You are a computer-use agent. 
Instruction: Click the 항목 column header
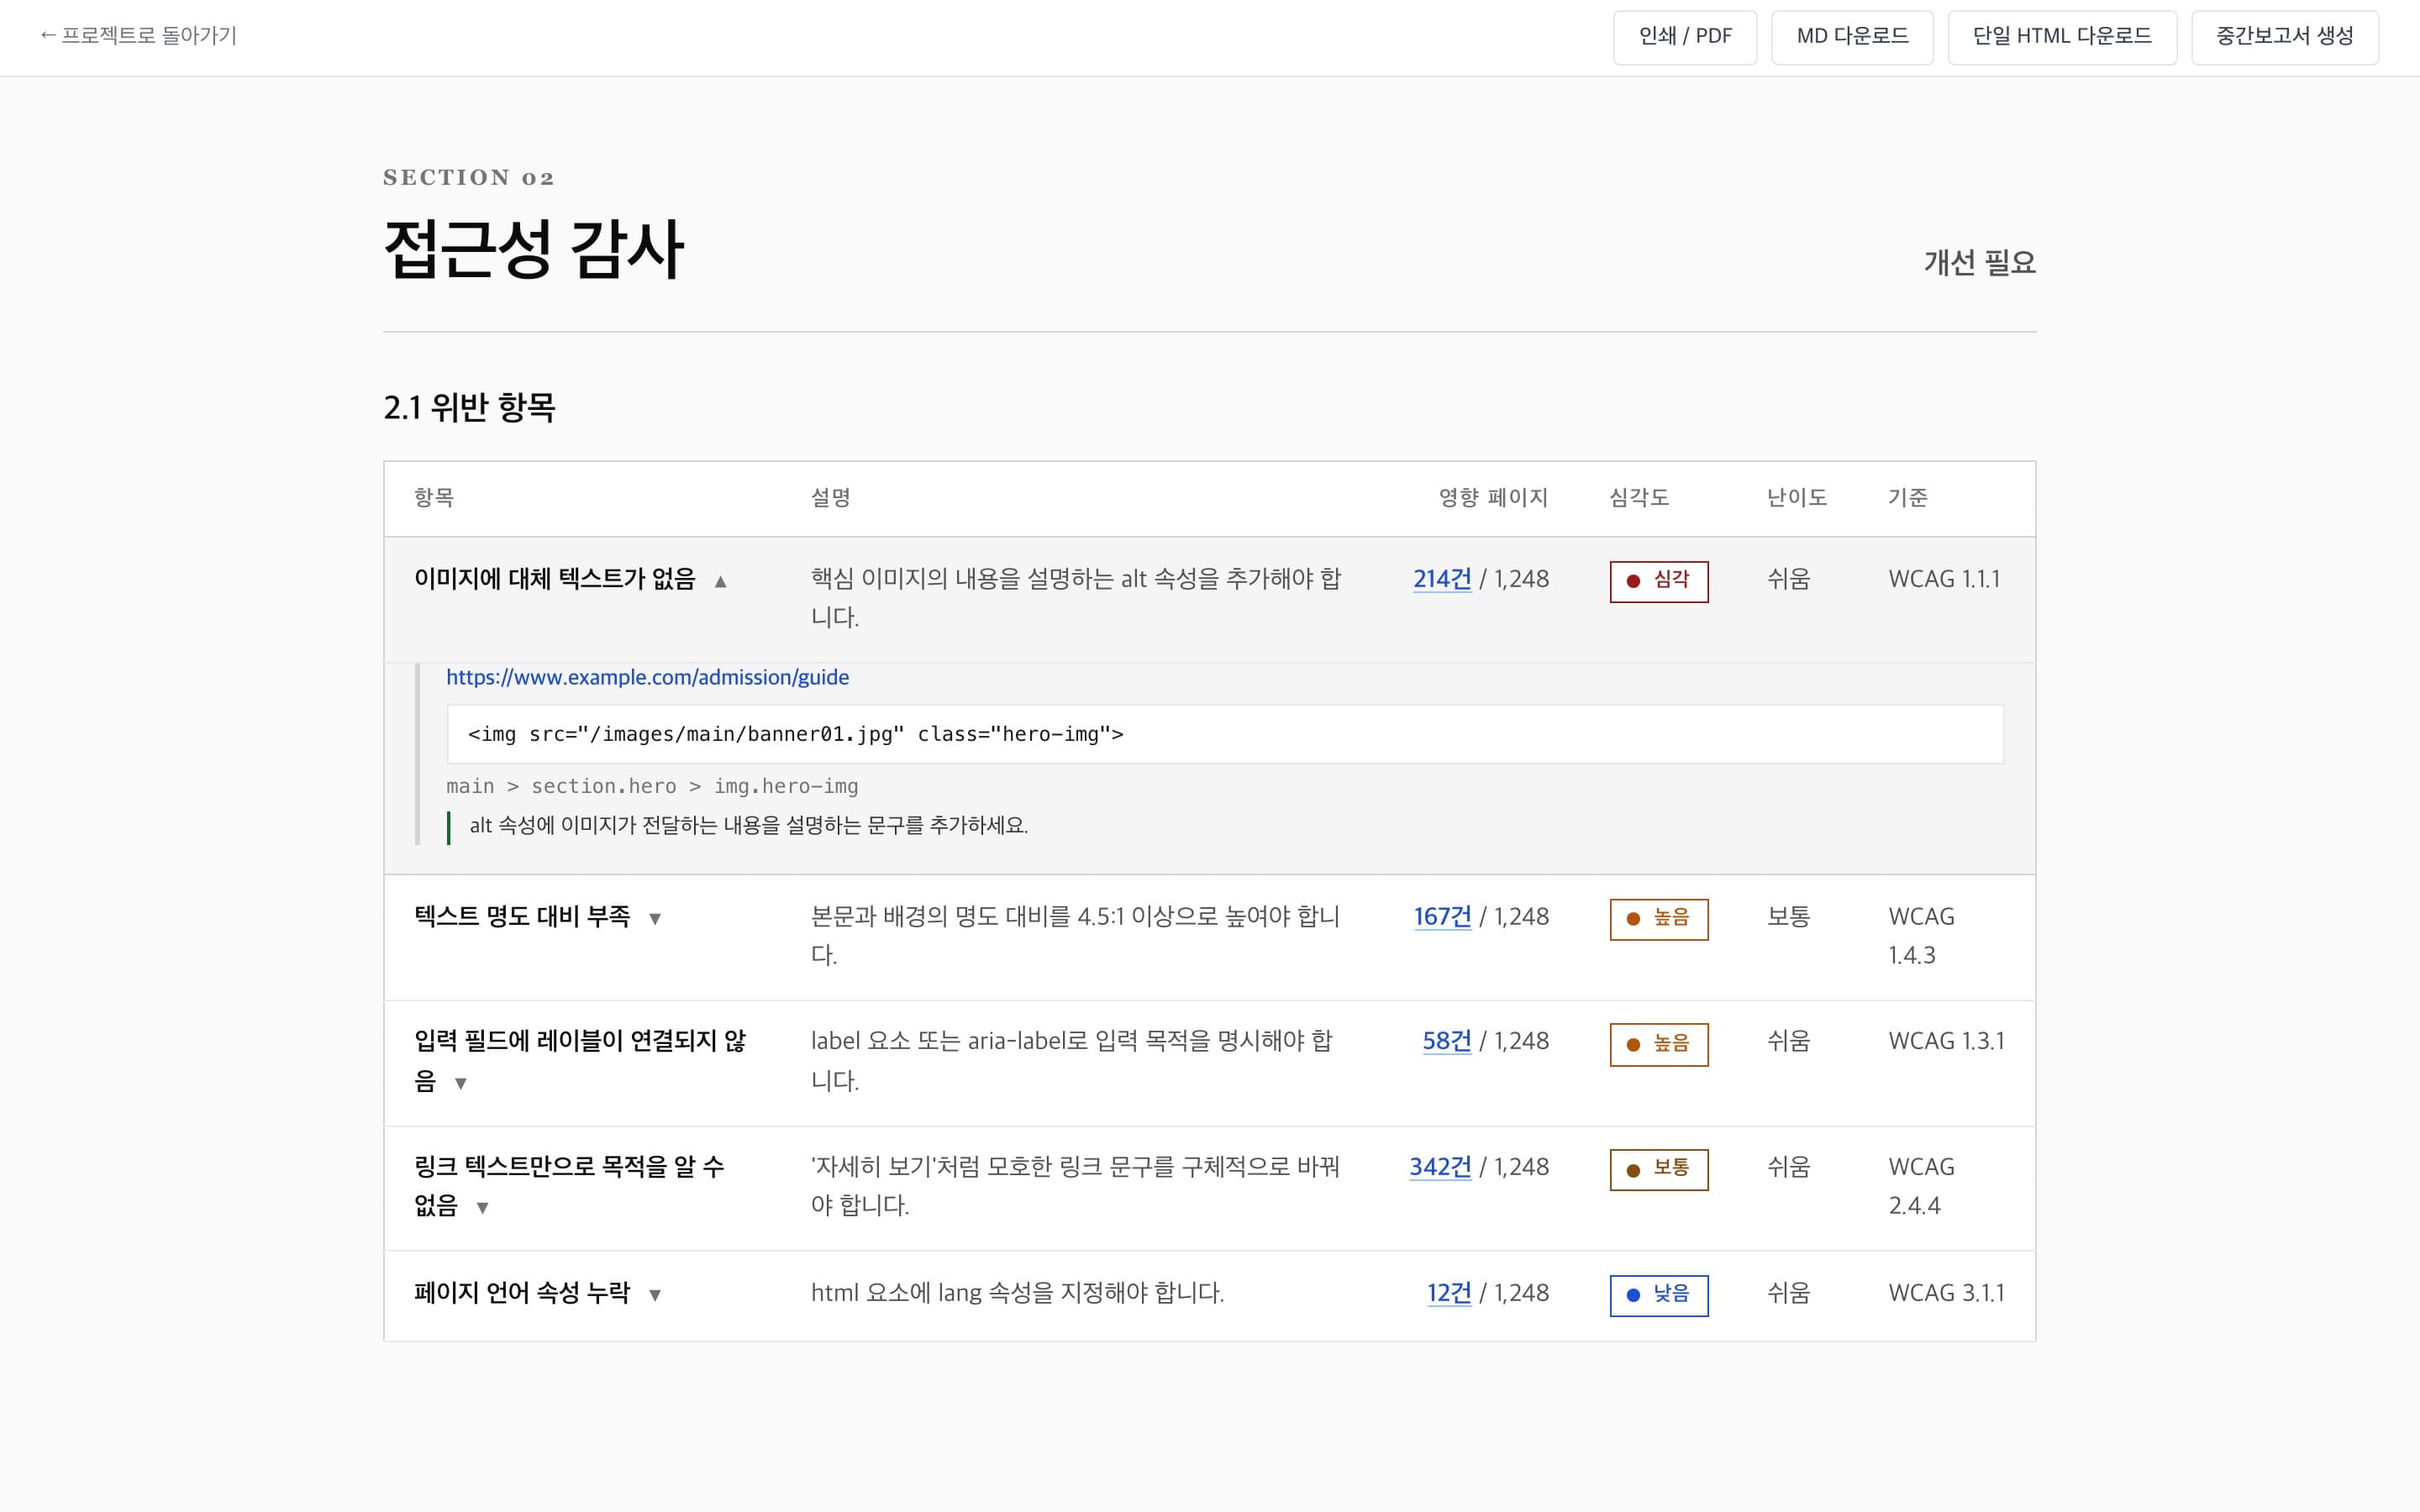(x=434, y=498)
